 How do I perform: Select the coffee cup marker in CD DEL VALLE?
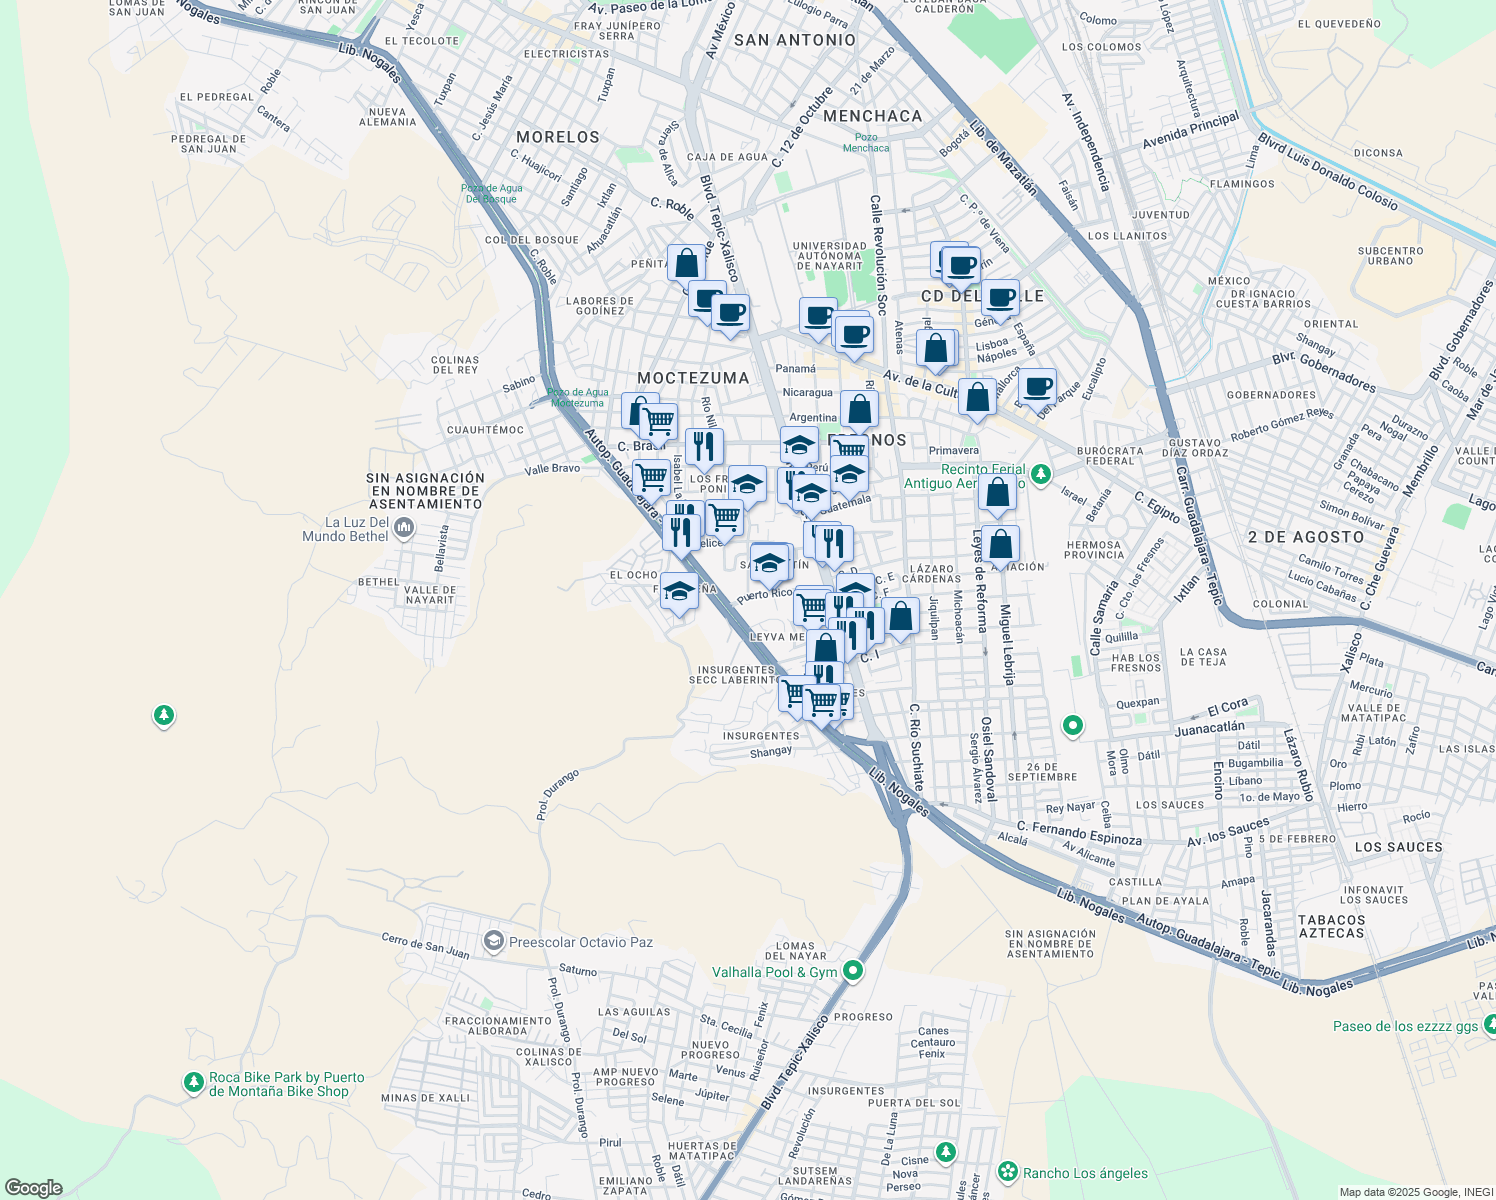pos(999,299)
